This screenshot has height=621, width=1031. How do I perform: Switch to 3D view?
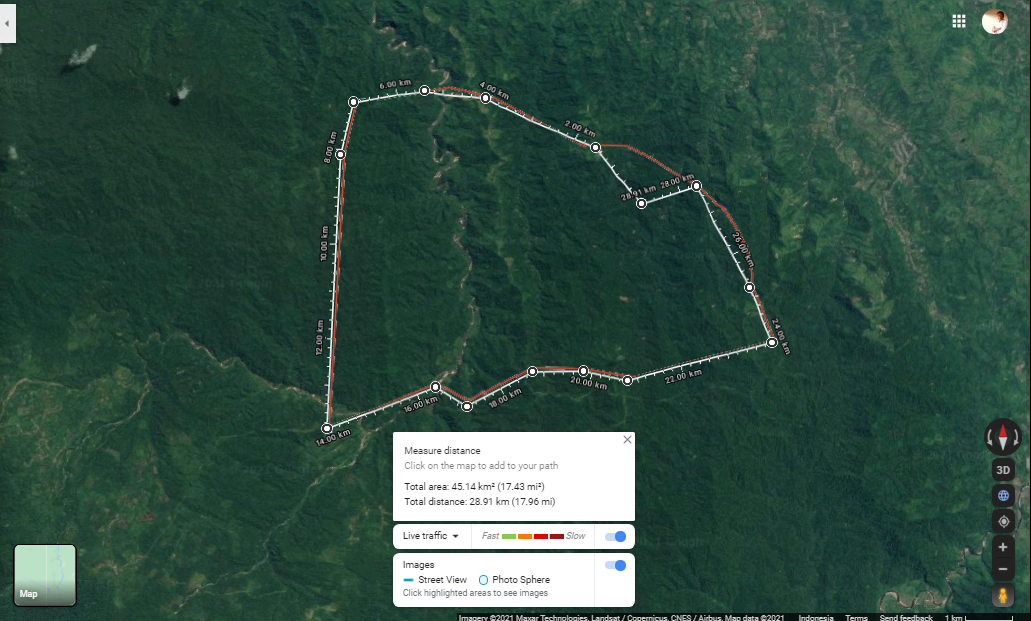(1003, 469)
